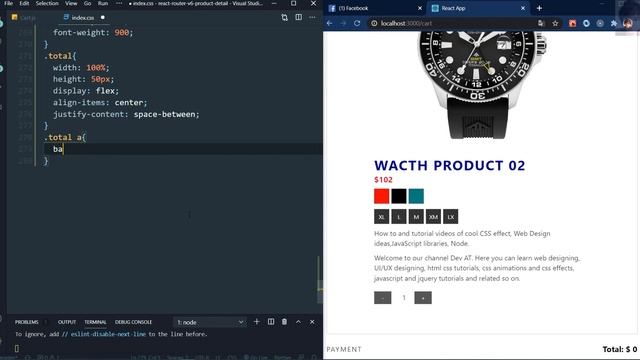The width and height of the screenshot is (640, 360).
Task: Reload the localhost page
Action: 357,23
